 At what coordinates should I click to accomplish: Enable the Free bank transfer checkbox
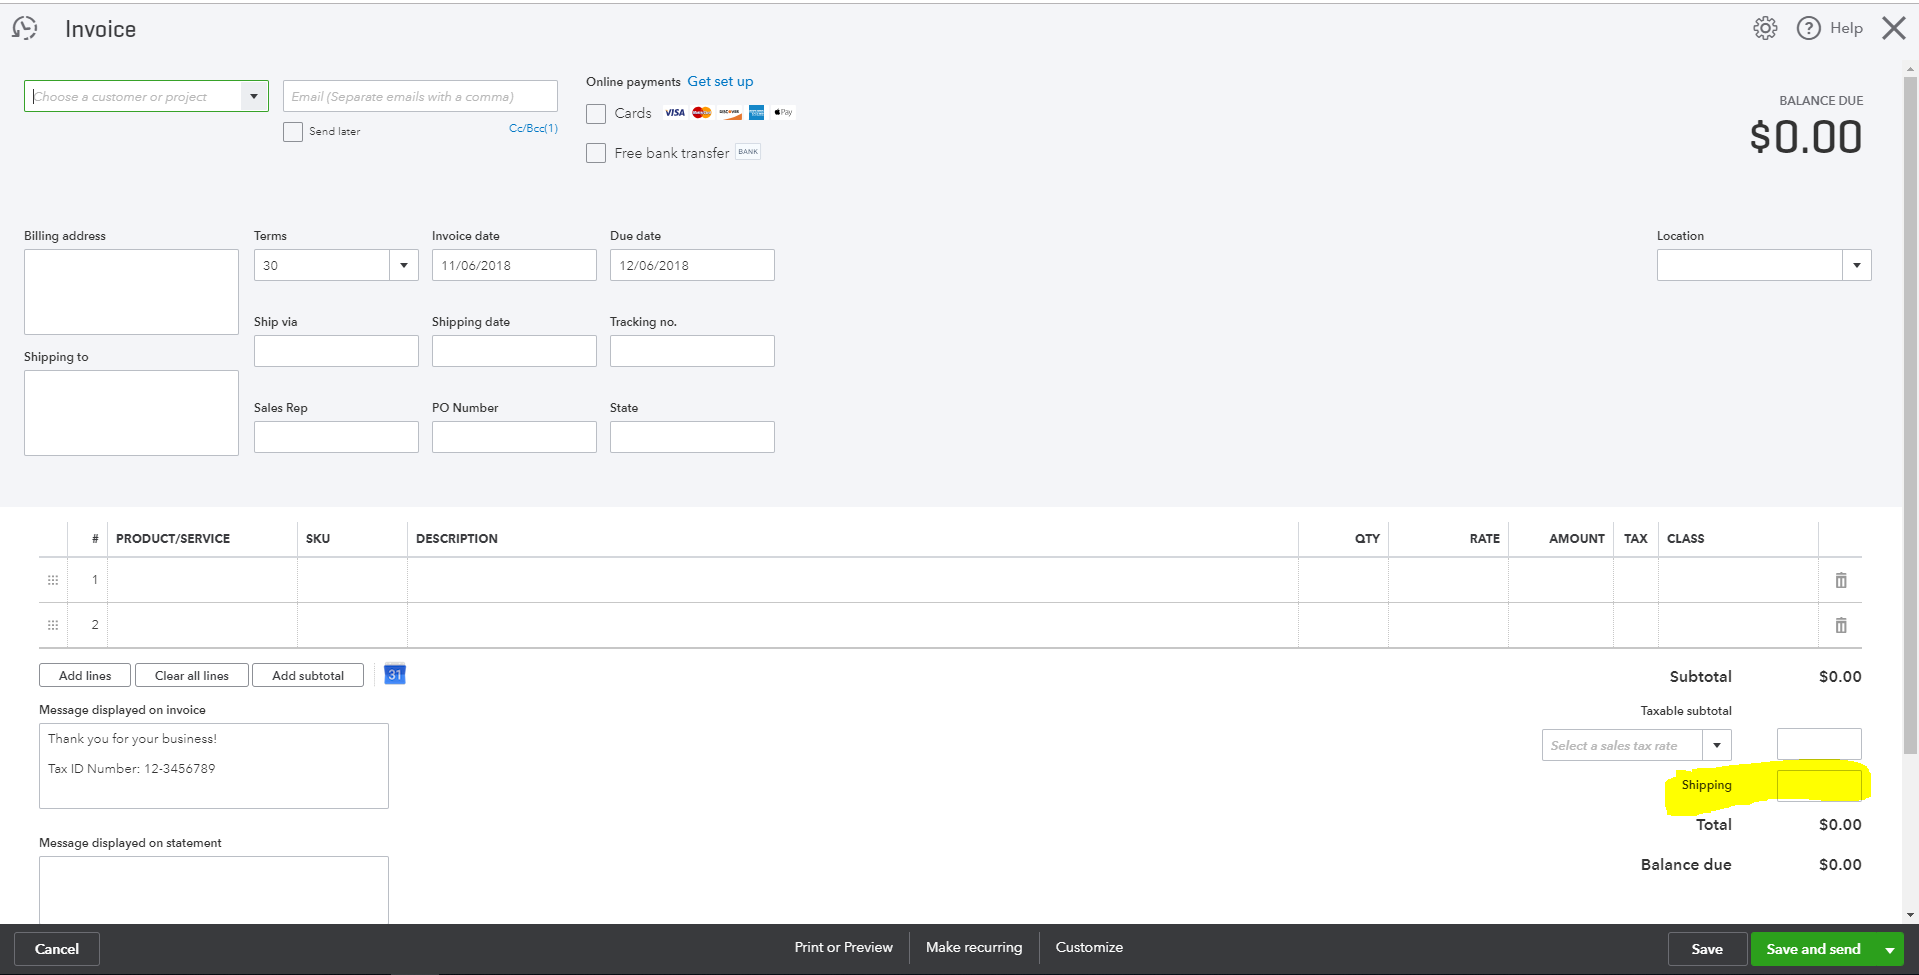595,152
